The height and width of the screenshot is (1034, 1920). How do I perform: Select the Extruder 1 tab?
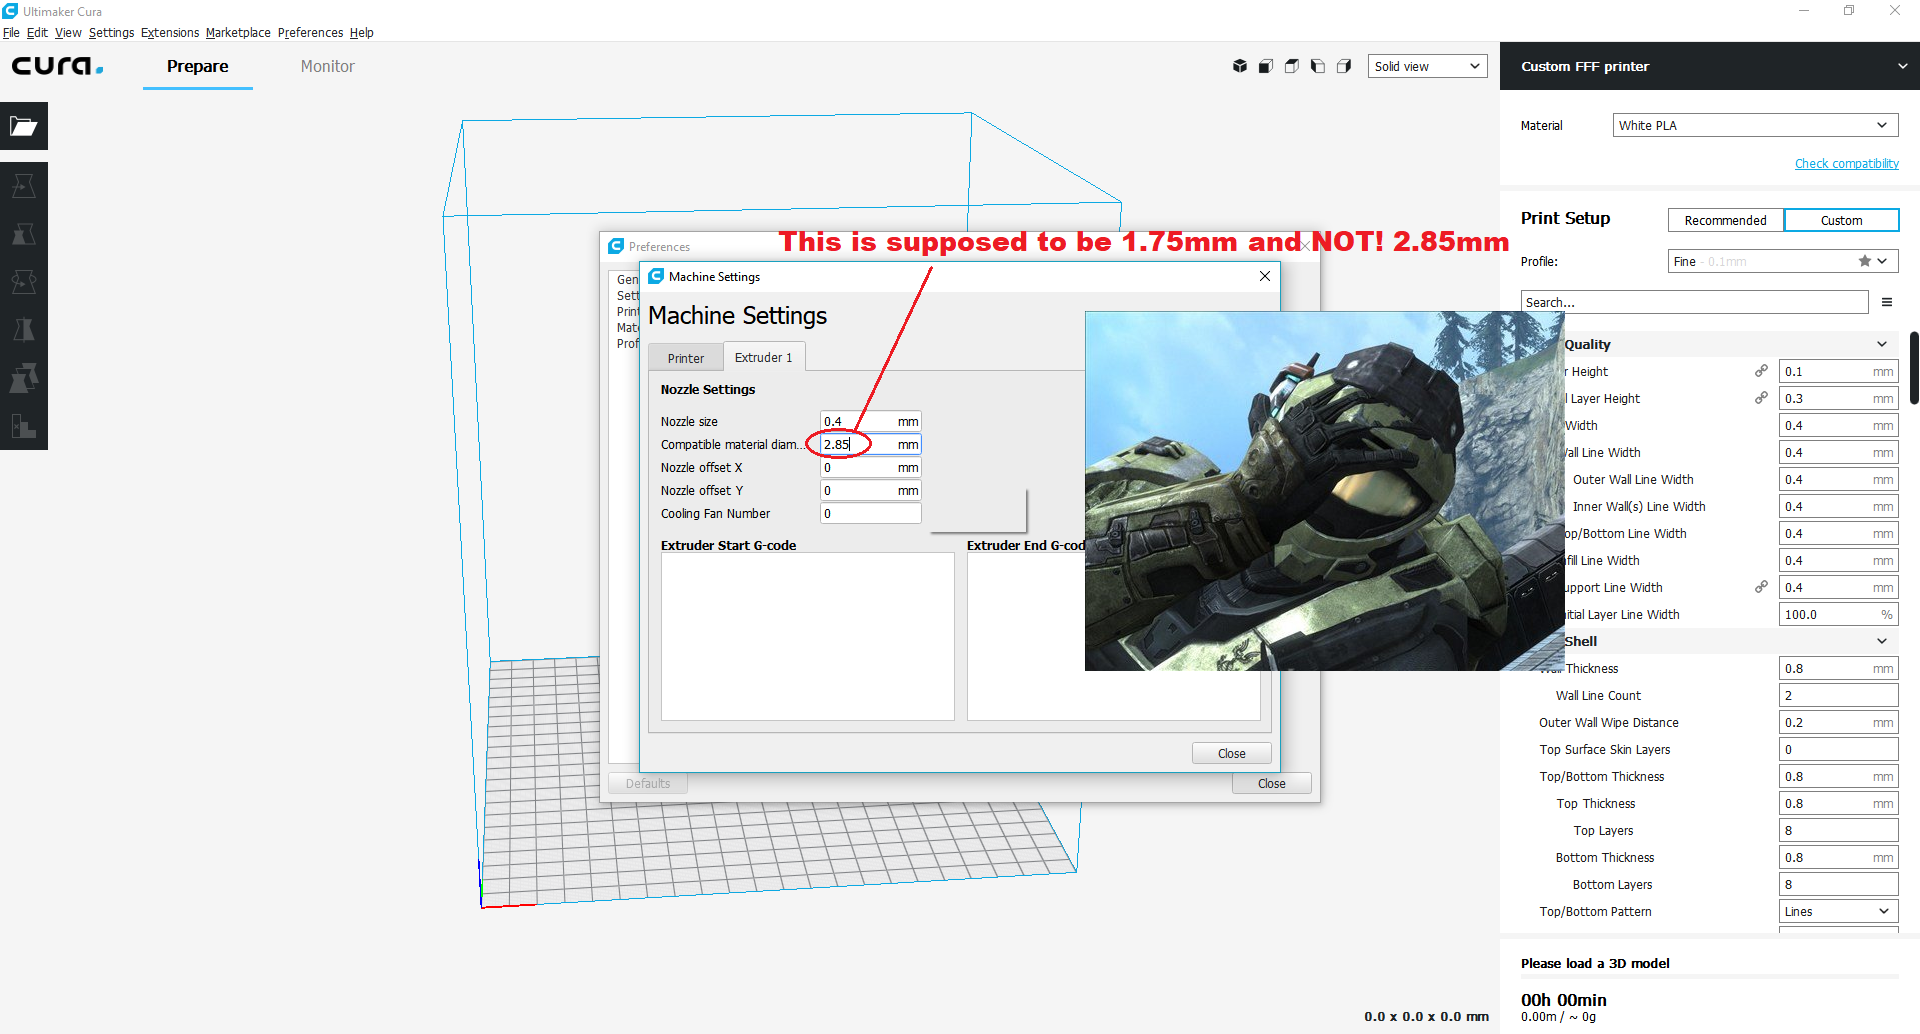click(763, 357)
